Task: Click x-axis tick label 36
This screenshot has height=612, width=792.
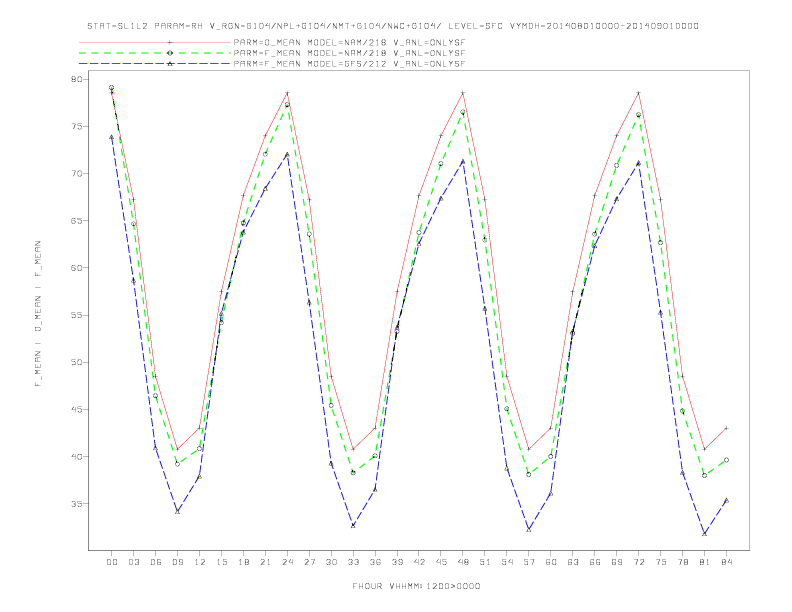Action: 375,562
